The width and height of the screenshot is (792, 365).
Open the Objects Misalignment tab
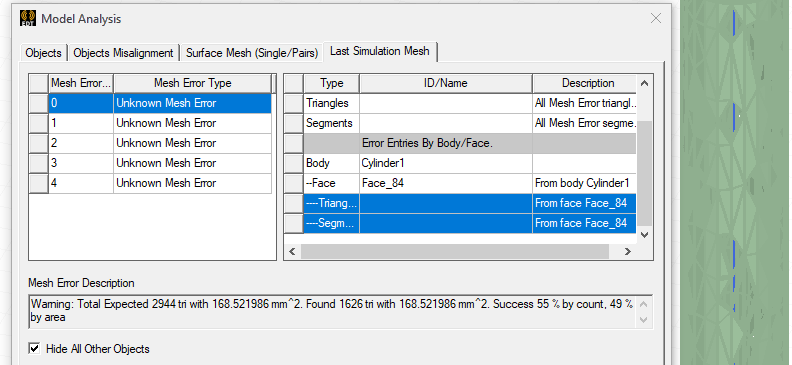pos(123,53)
